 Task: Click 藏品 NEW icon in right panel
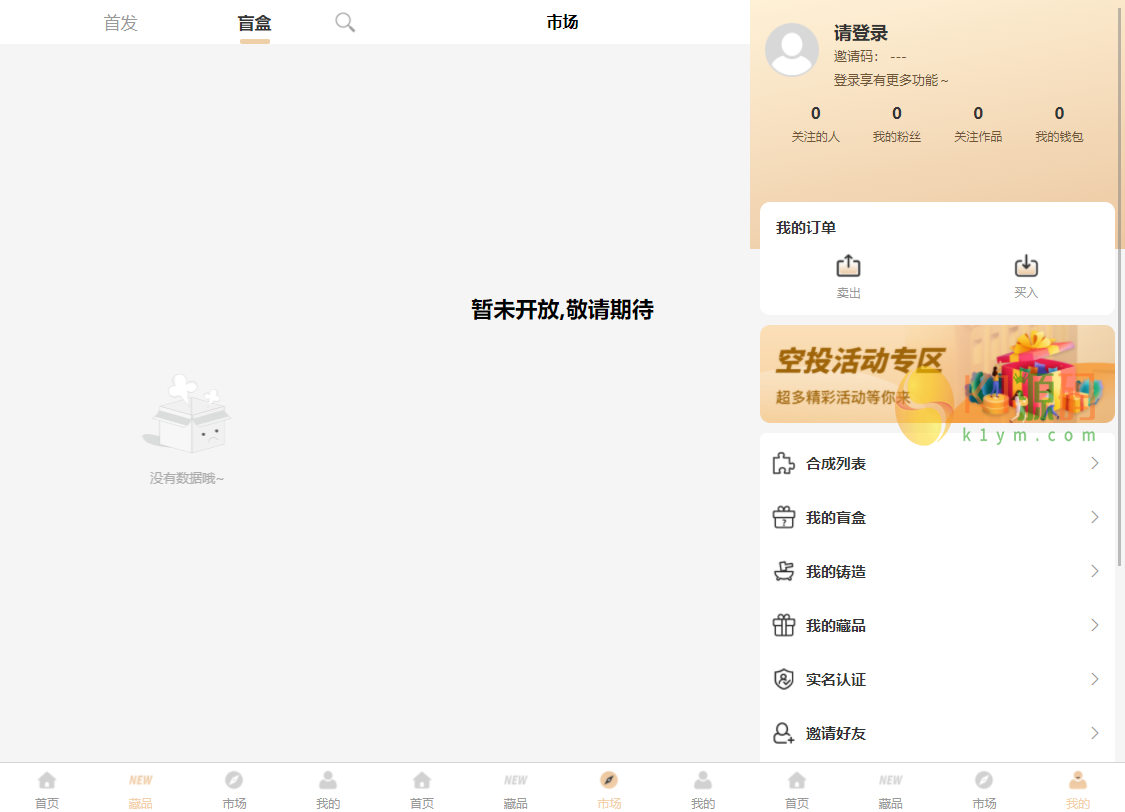(890, 780)
